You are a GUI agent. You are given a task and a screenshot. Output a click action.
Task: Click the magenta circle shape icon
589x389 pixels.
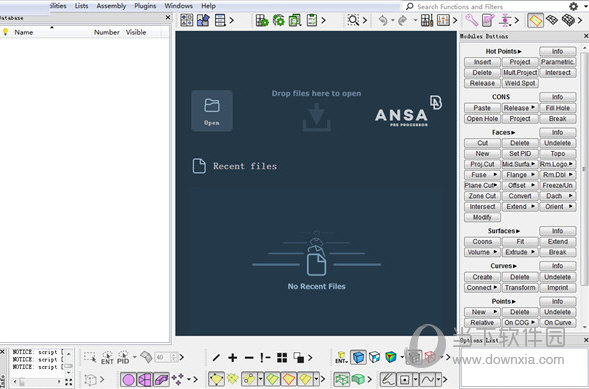(x=128, y=379)
